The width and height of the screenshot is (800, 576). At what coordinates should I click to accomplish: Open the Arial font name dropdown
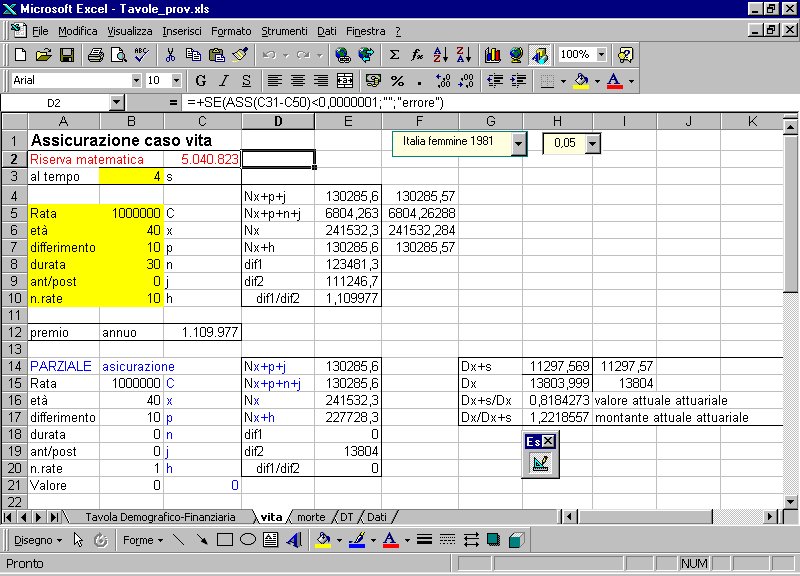[x=136, y=80]
